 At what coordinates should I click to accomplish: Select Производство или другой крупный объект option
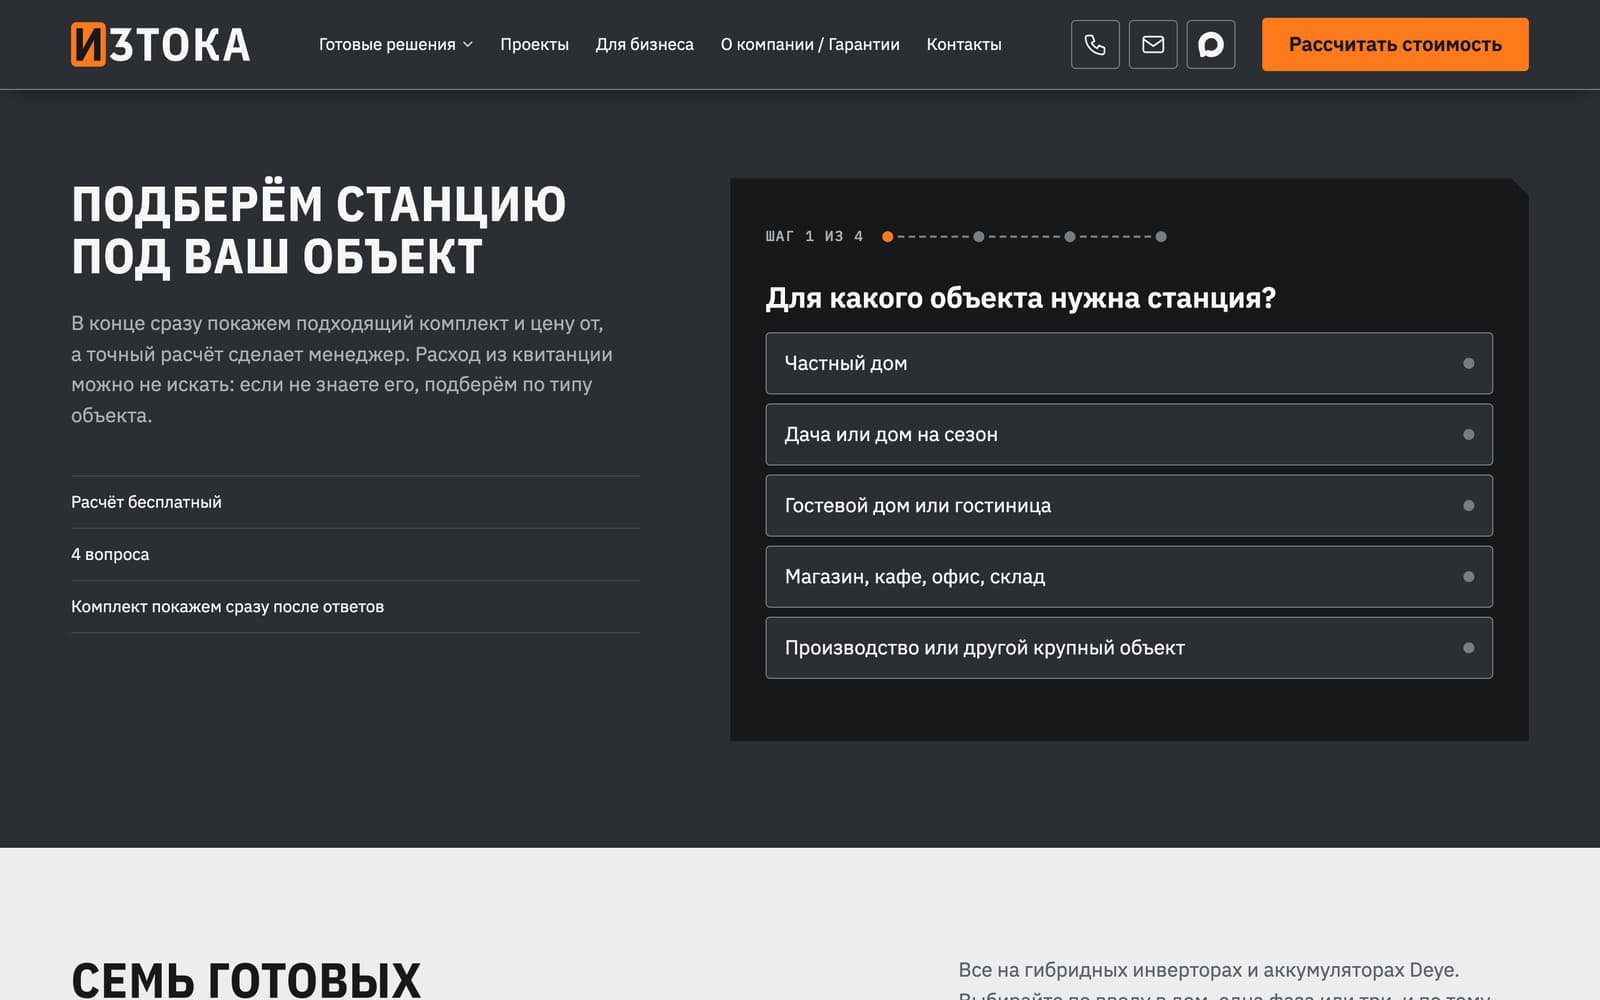[x=1129, y=647]
